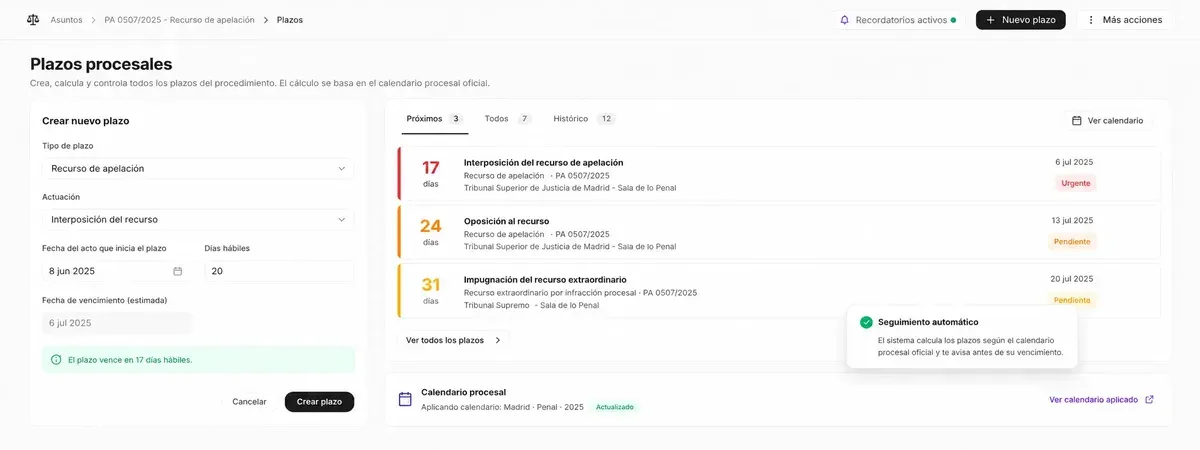
Task: Click the 6 jul 2025 due date in list
Action: coord(1074,162)
